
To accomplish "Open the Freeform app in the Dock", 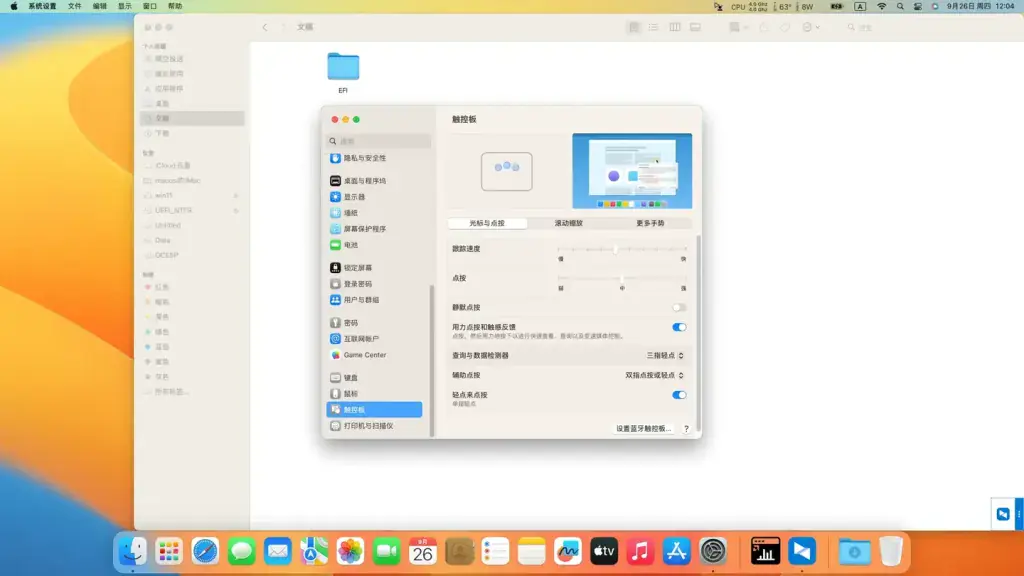I will pyautogui.click(x=568, y=551).
